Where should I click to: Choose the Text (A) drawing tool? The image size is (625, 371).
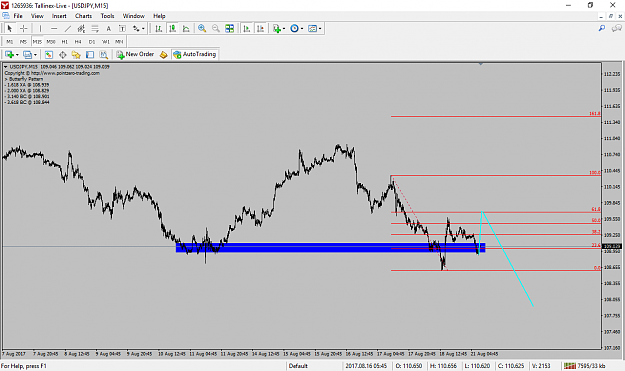coord(108,28)
